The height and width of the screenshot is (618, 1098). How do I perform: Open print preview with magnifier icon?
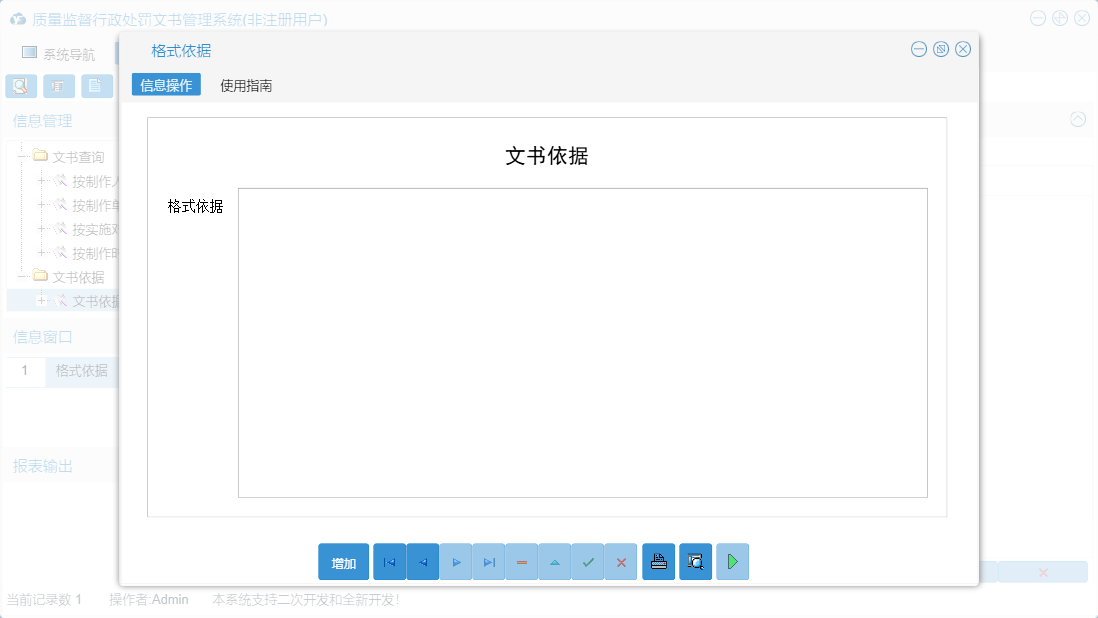(x=695, y=561)
